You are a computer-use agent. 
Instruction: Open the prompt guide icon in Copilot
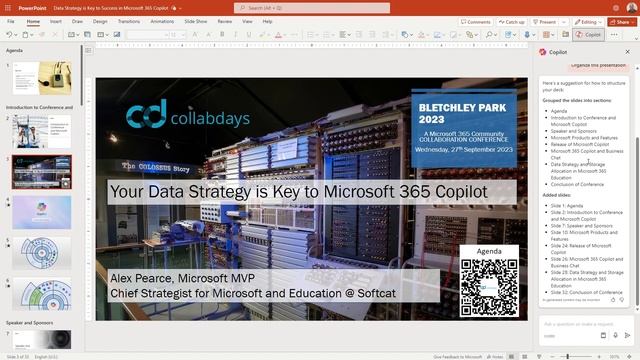pyautogui.click(x=603, y=336)
